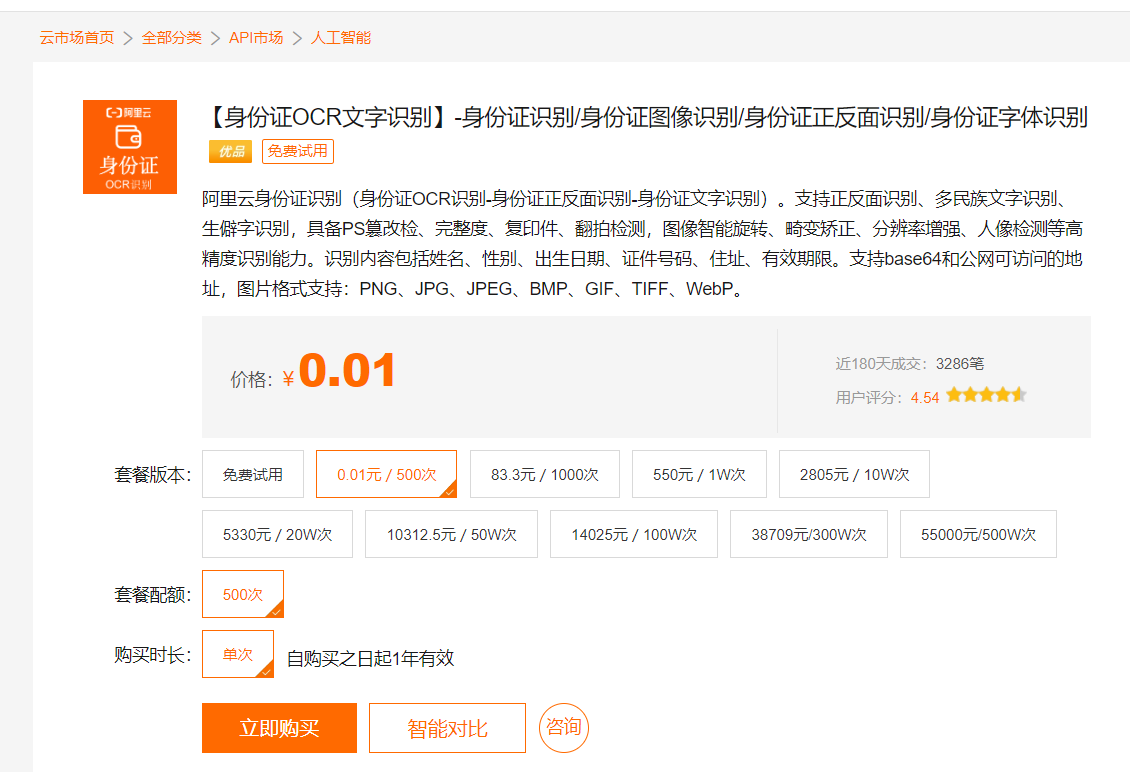This screenshot has width=1130, height=772.
Task: Click the chevron after 云市场首页
Action: click(x=128, y=38)
